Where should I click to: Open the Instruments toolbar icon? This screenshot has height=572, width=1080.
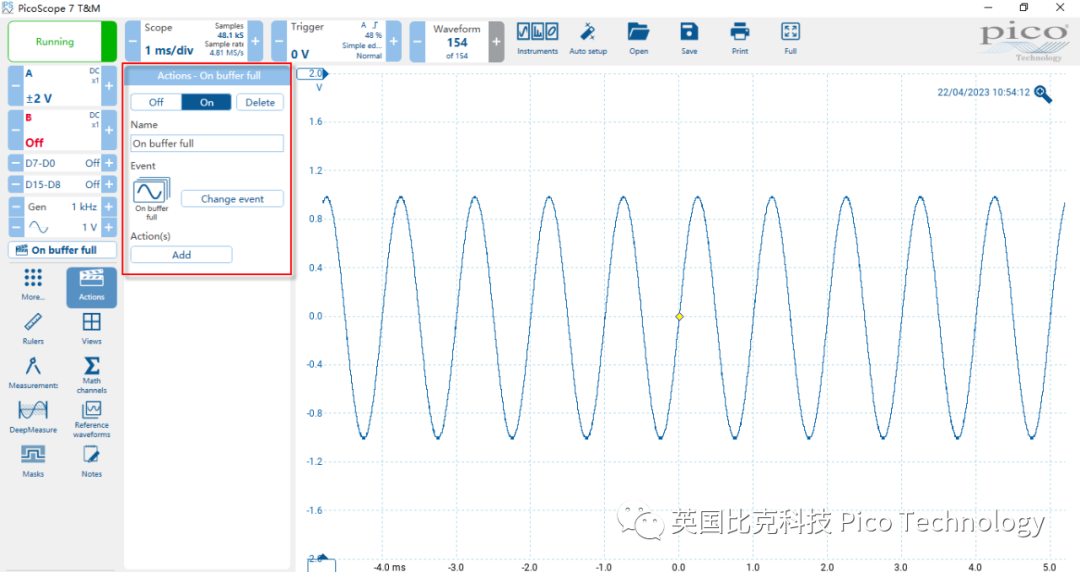537,39
